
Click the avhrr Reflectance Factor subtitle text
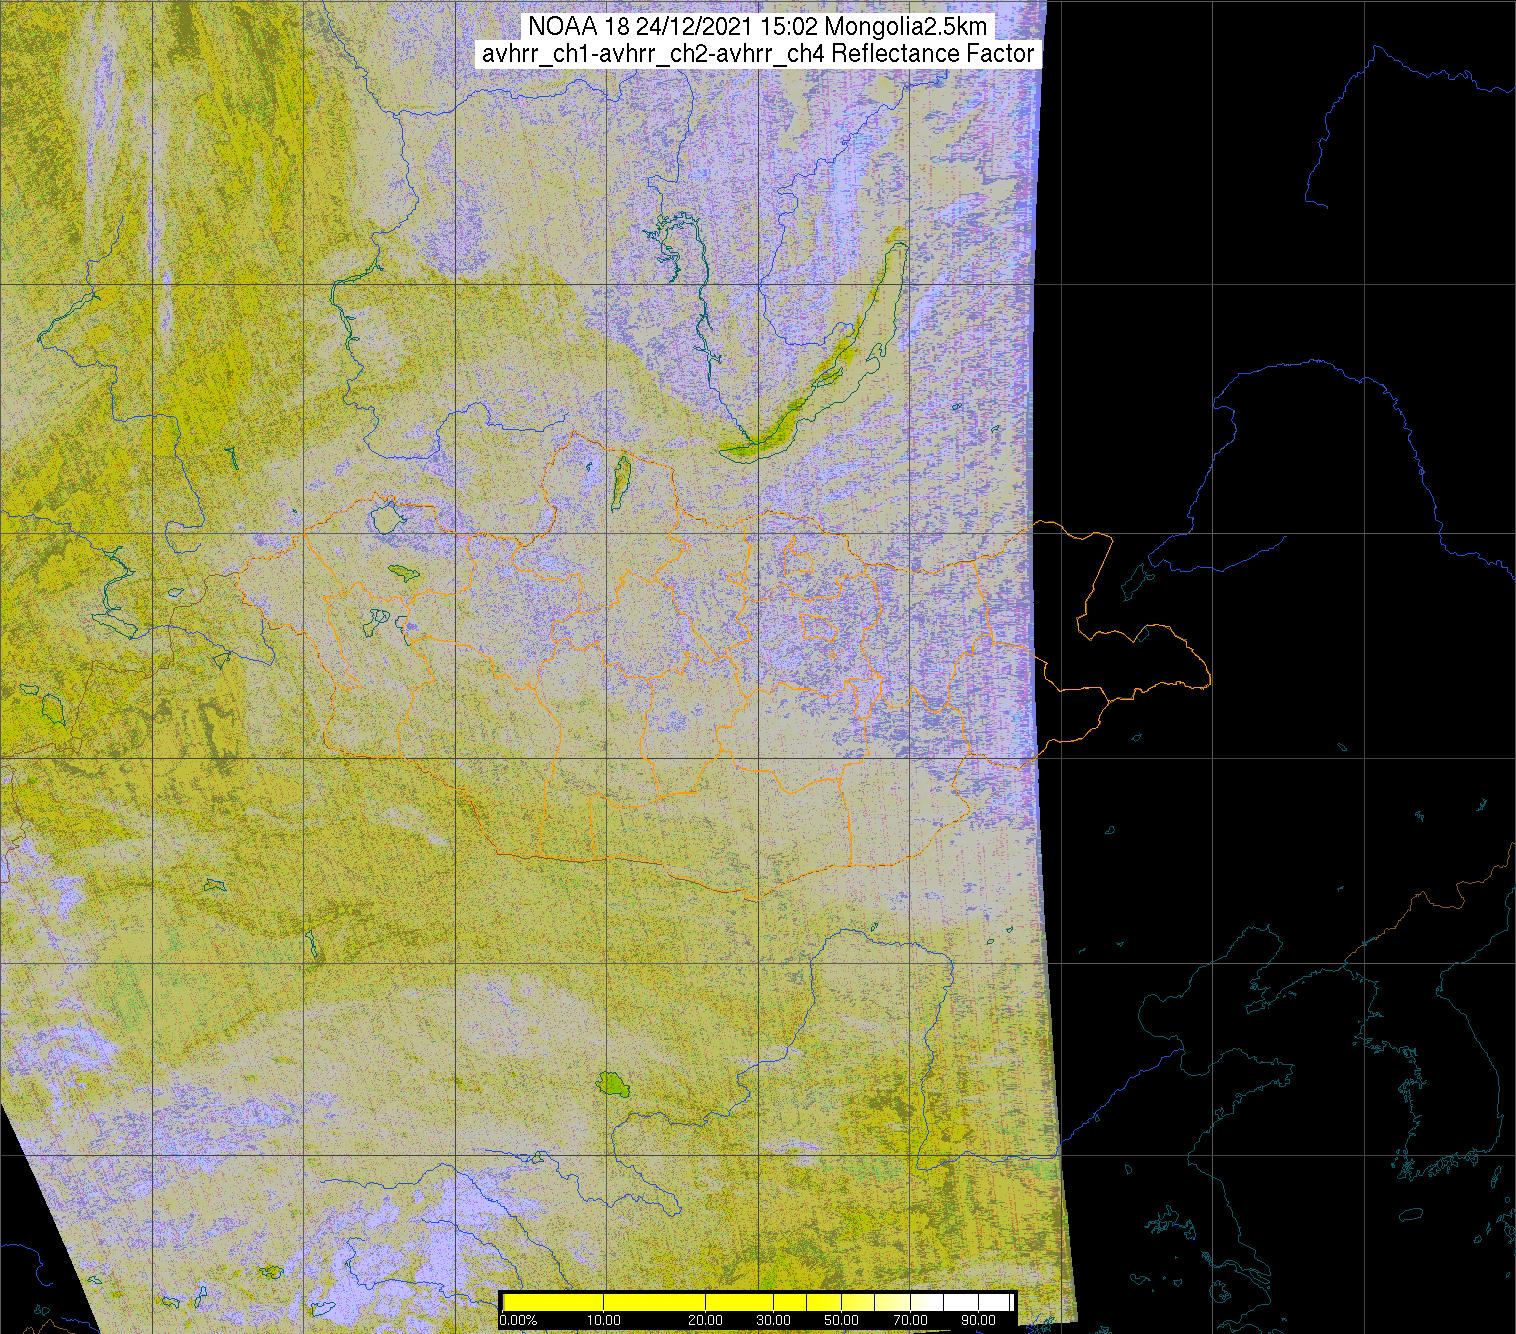tap(758, 54)
